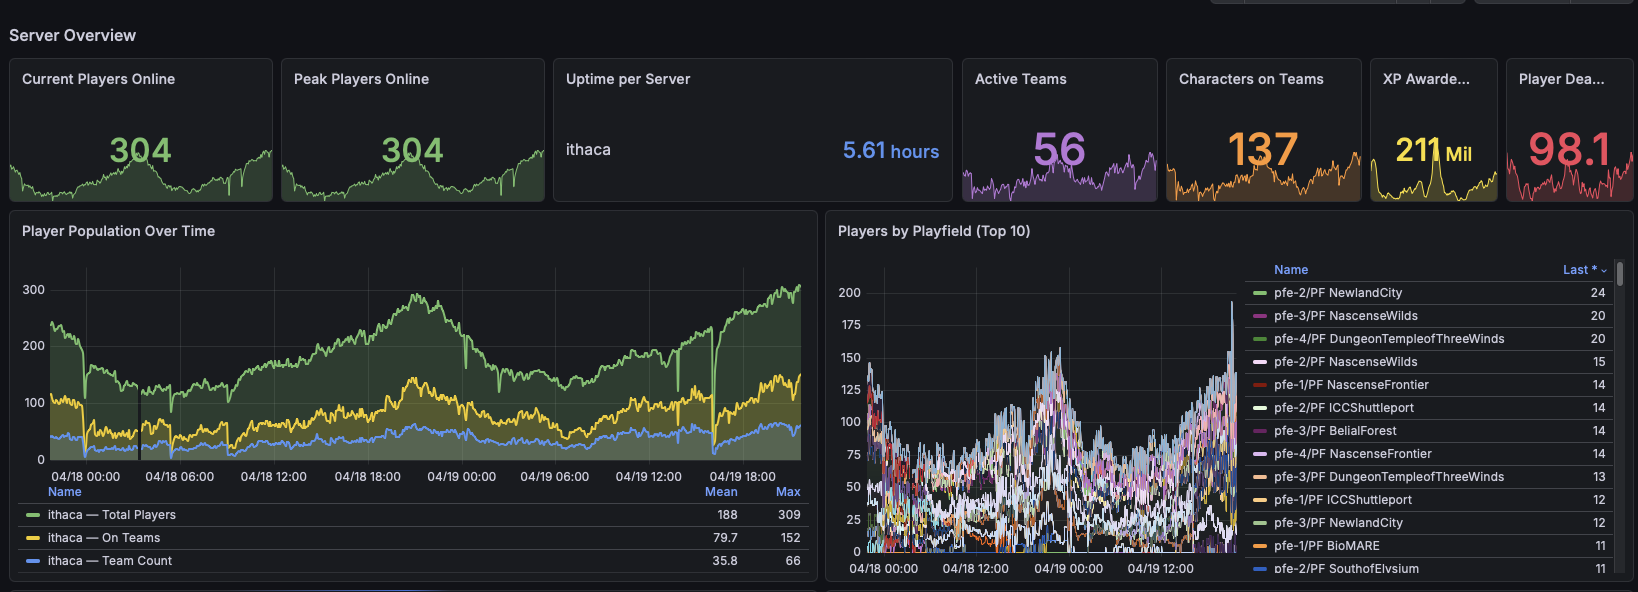The image size is (1638, 592).
Task: Click the Current Players Online panel title
Action: click(98, 79)
